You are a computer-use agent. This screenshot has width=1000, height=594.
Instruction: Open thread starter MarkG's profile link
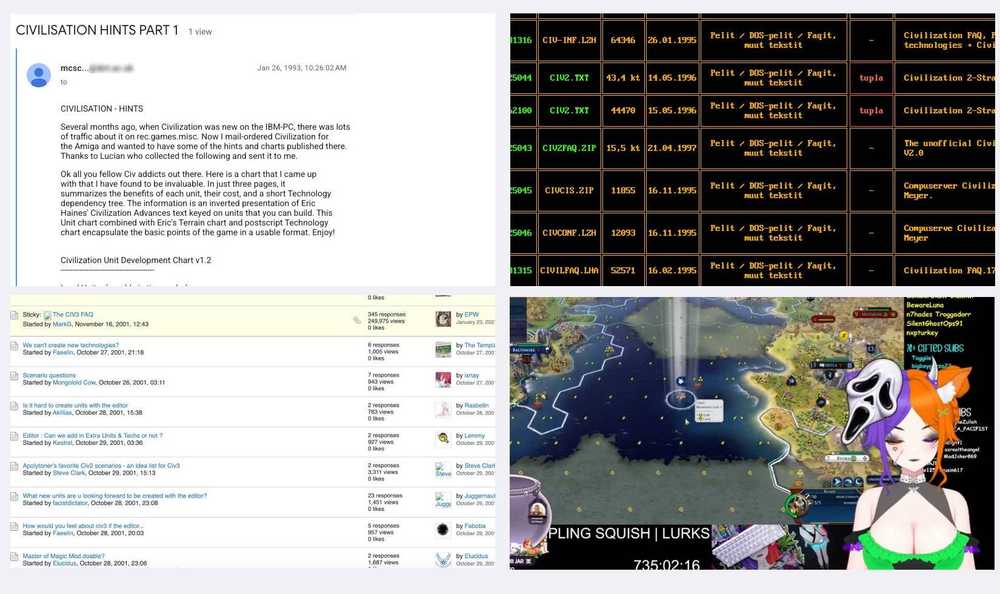pos(62,324)
